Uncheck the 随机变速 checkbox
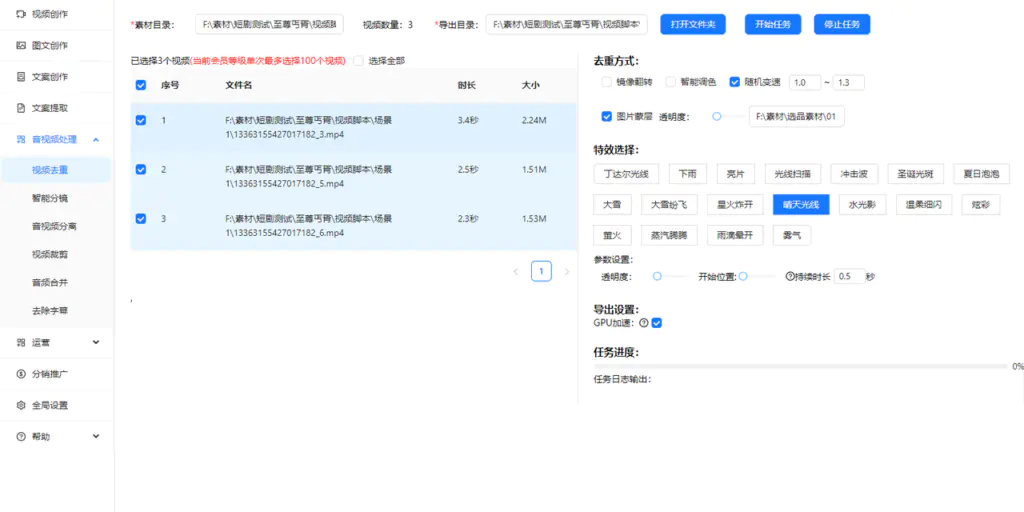Screen dimensions: 1024x512 (735, 82)
